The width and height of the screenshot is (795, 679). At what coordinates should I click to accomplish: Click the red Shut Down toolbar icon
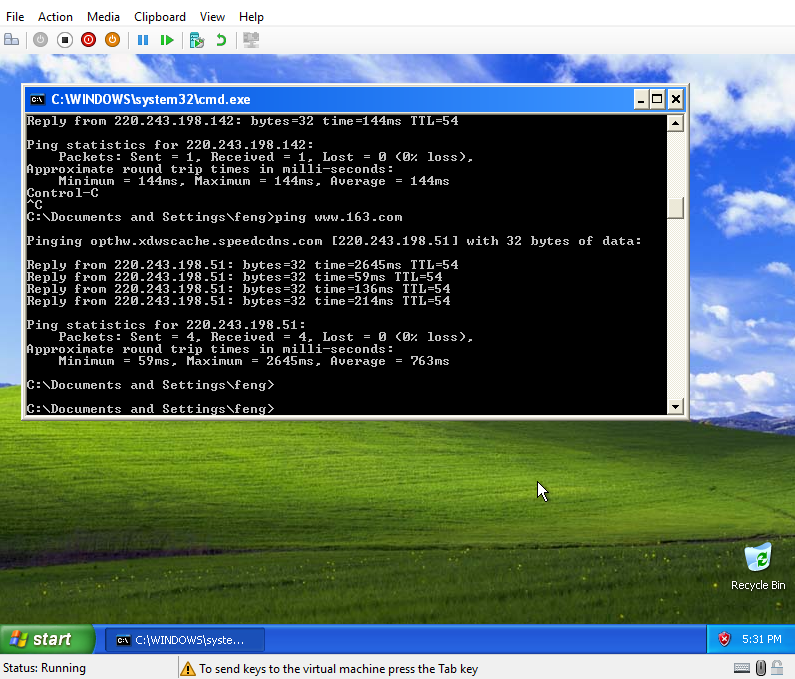point(88,40)
